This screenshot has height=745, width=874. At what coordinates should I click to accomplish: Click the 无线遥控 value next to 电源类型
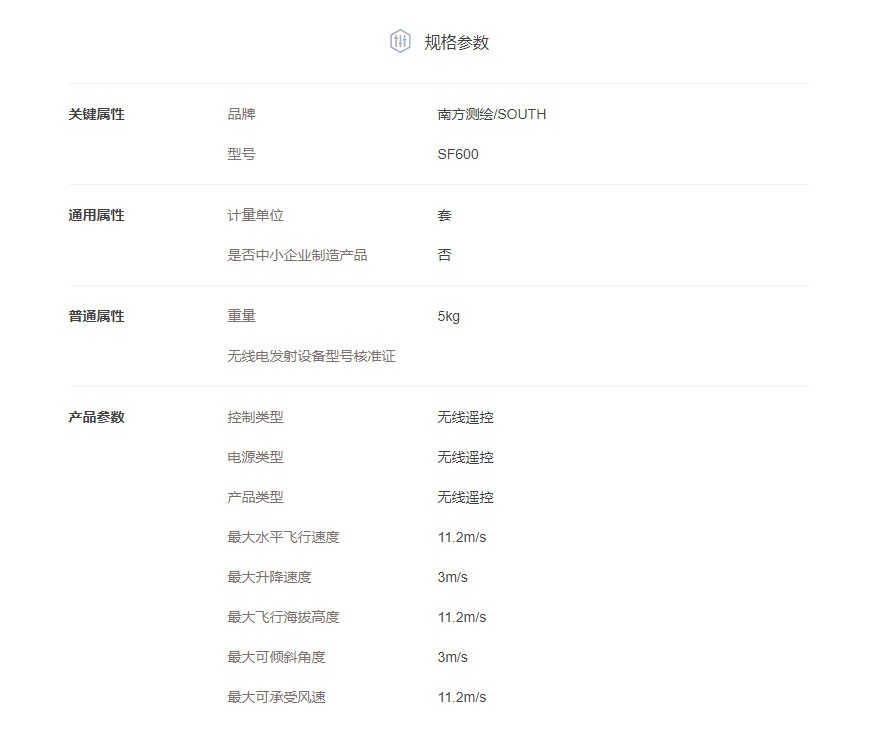[x=465, y=457]
